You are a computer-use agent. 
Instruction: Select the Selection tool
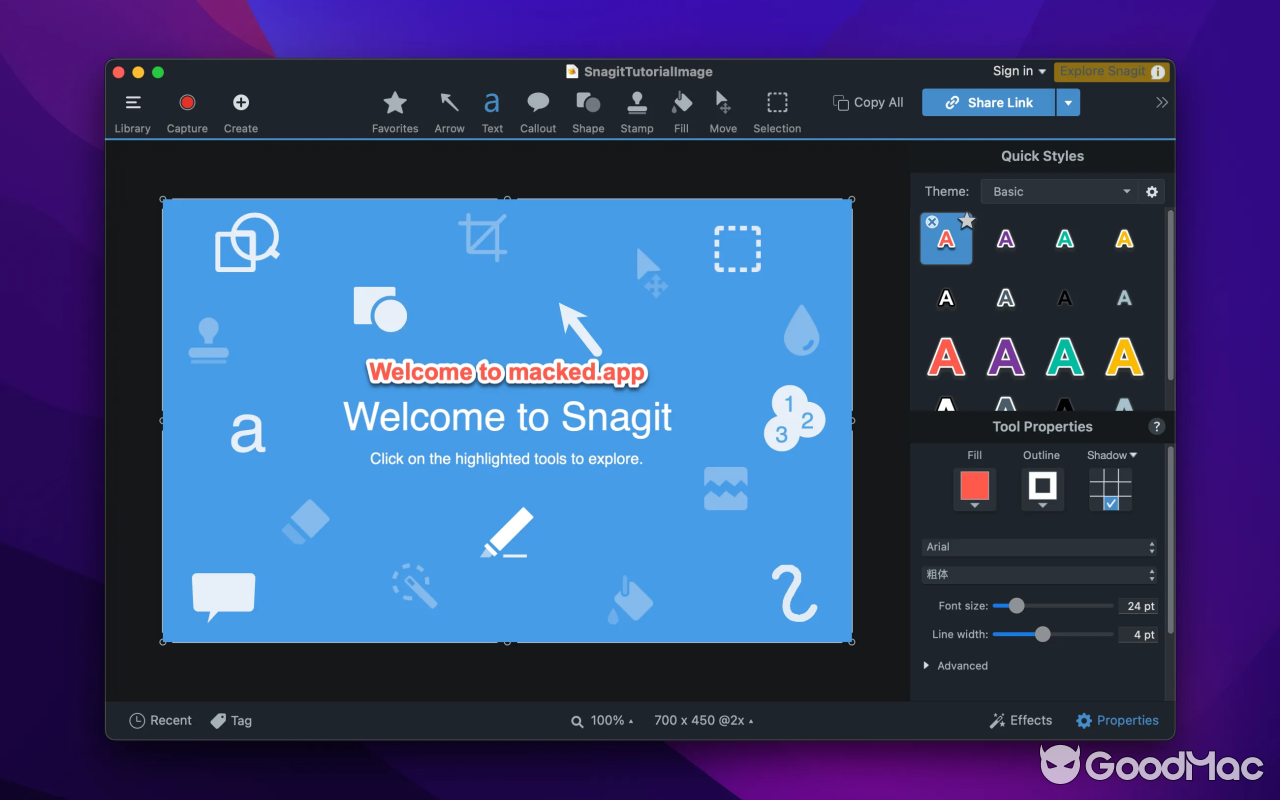point(777,110)
